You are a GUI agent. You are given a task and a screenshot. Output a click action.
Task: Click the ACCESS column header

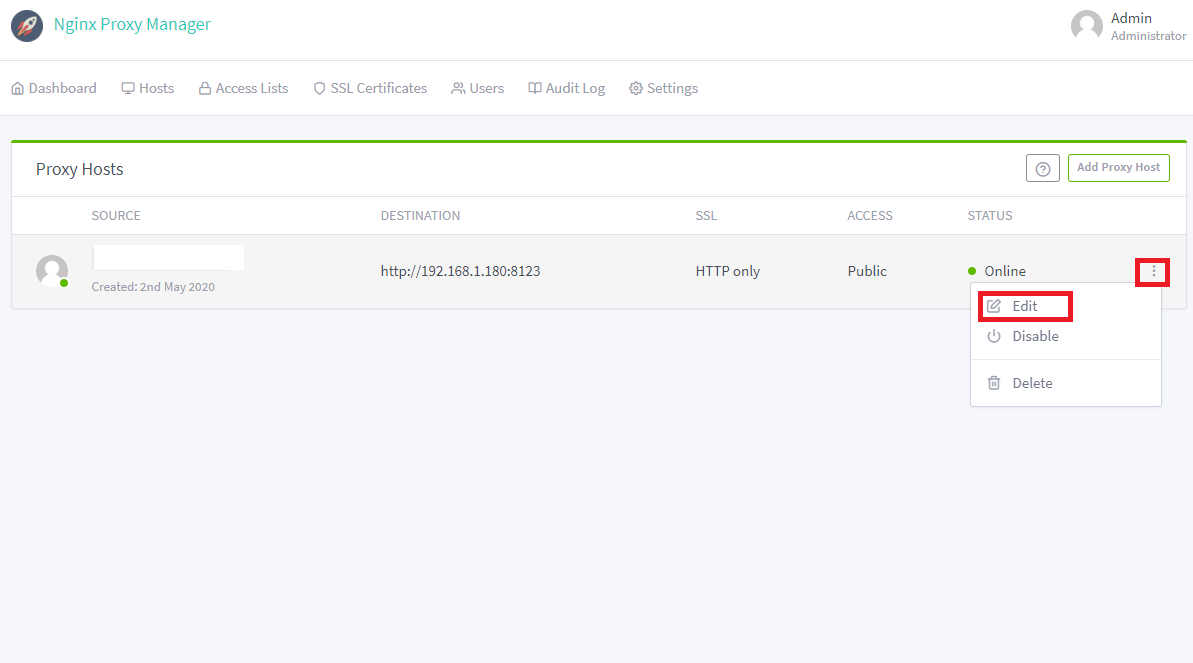(870, 215)
